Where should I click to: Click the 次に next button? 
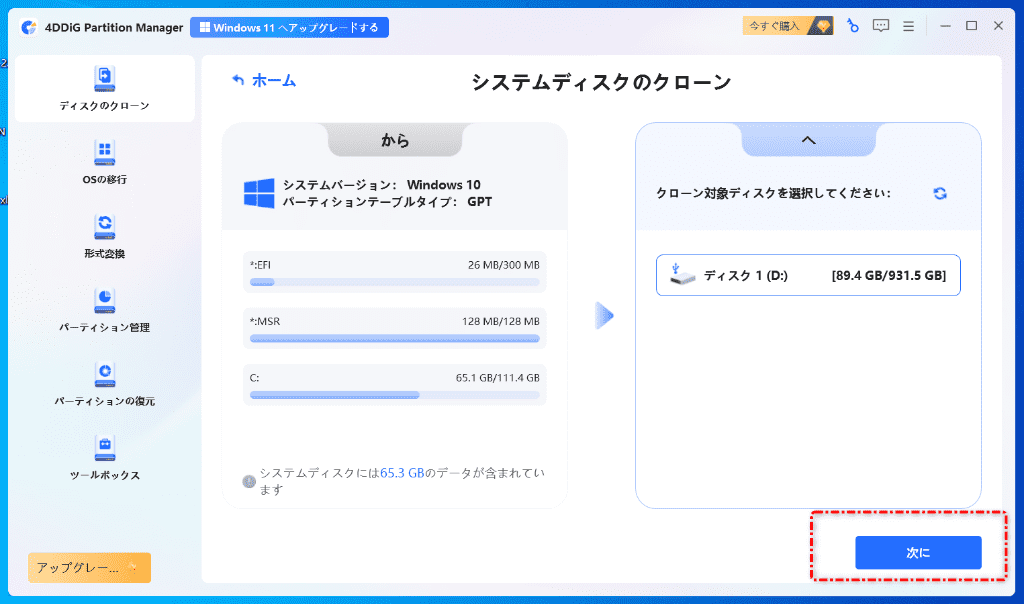pyautogui.click(x=918, y=552)
